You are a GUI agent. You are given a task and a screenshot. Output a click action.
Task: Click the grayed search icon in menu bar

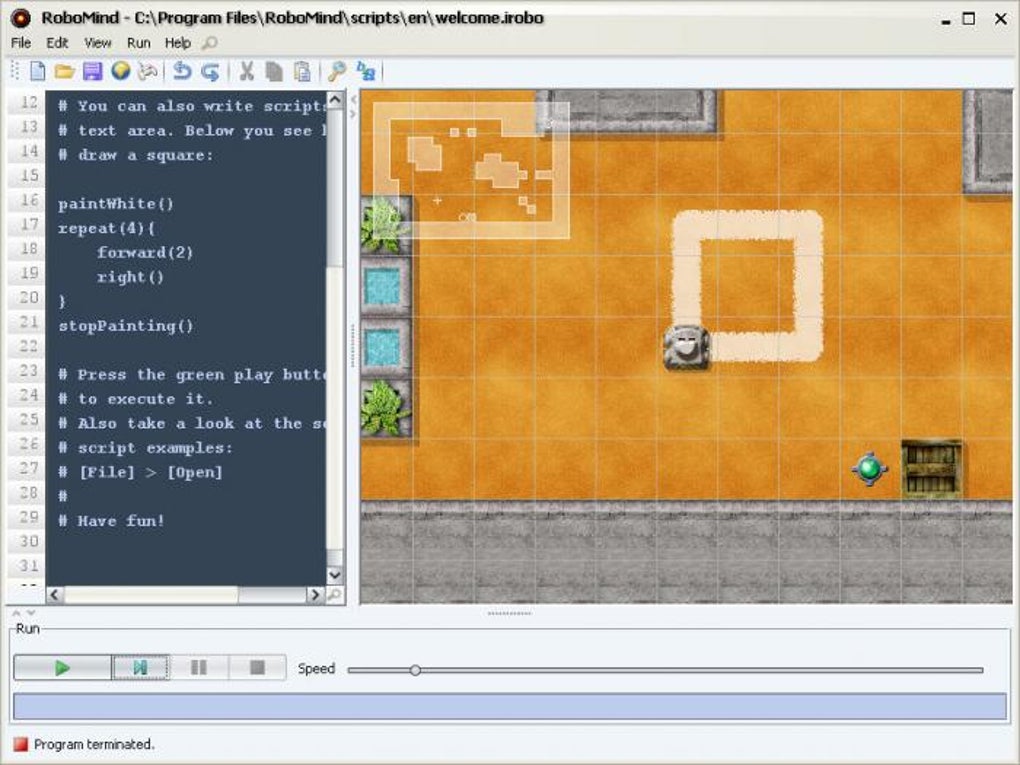click(x=209, y=43)
